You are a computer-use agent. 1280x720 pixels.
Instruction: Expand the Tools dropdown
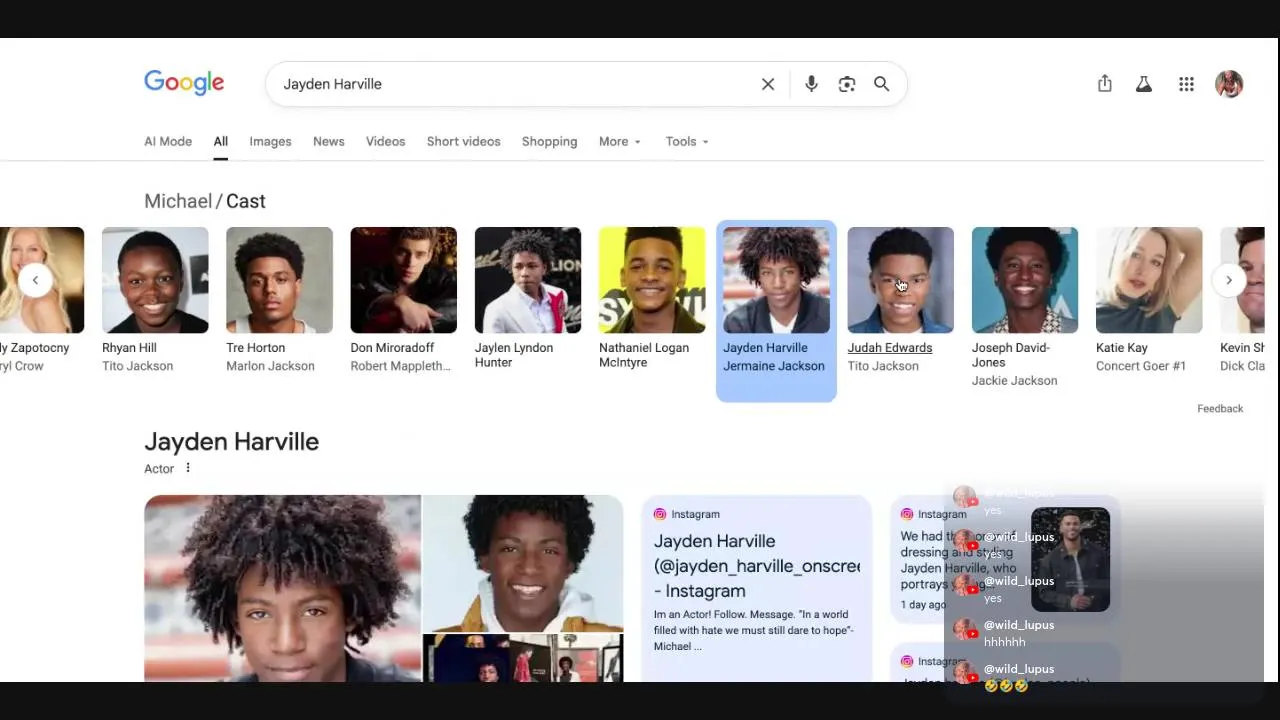pos(687,141)
